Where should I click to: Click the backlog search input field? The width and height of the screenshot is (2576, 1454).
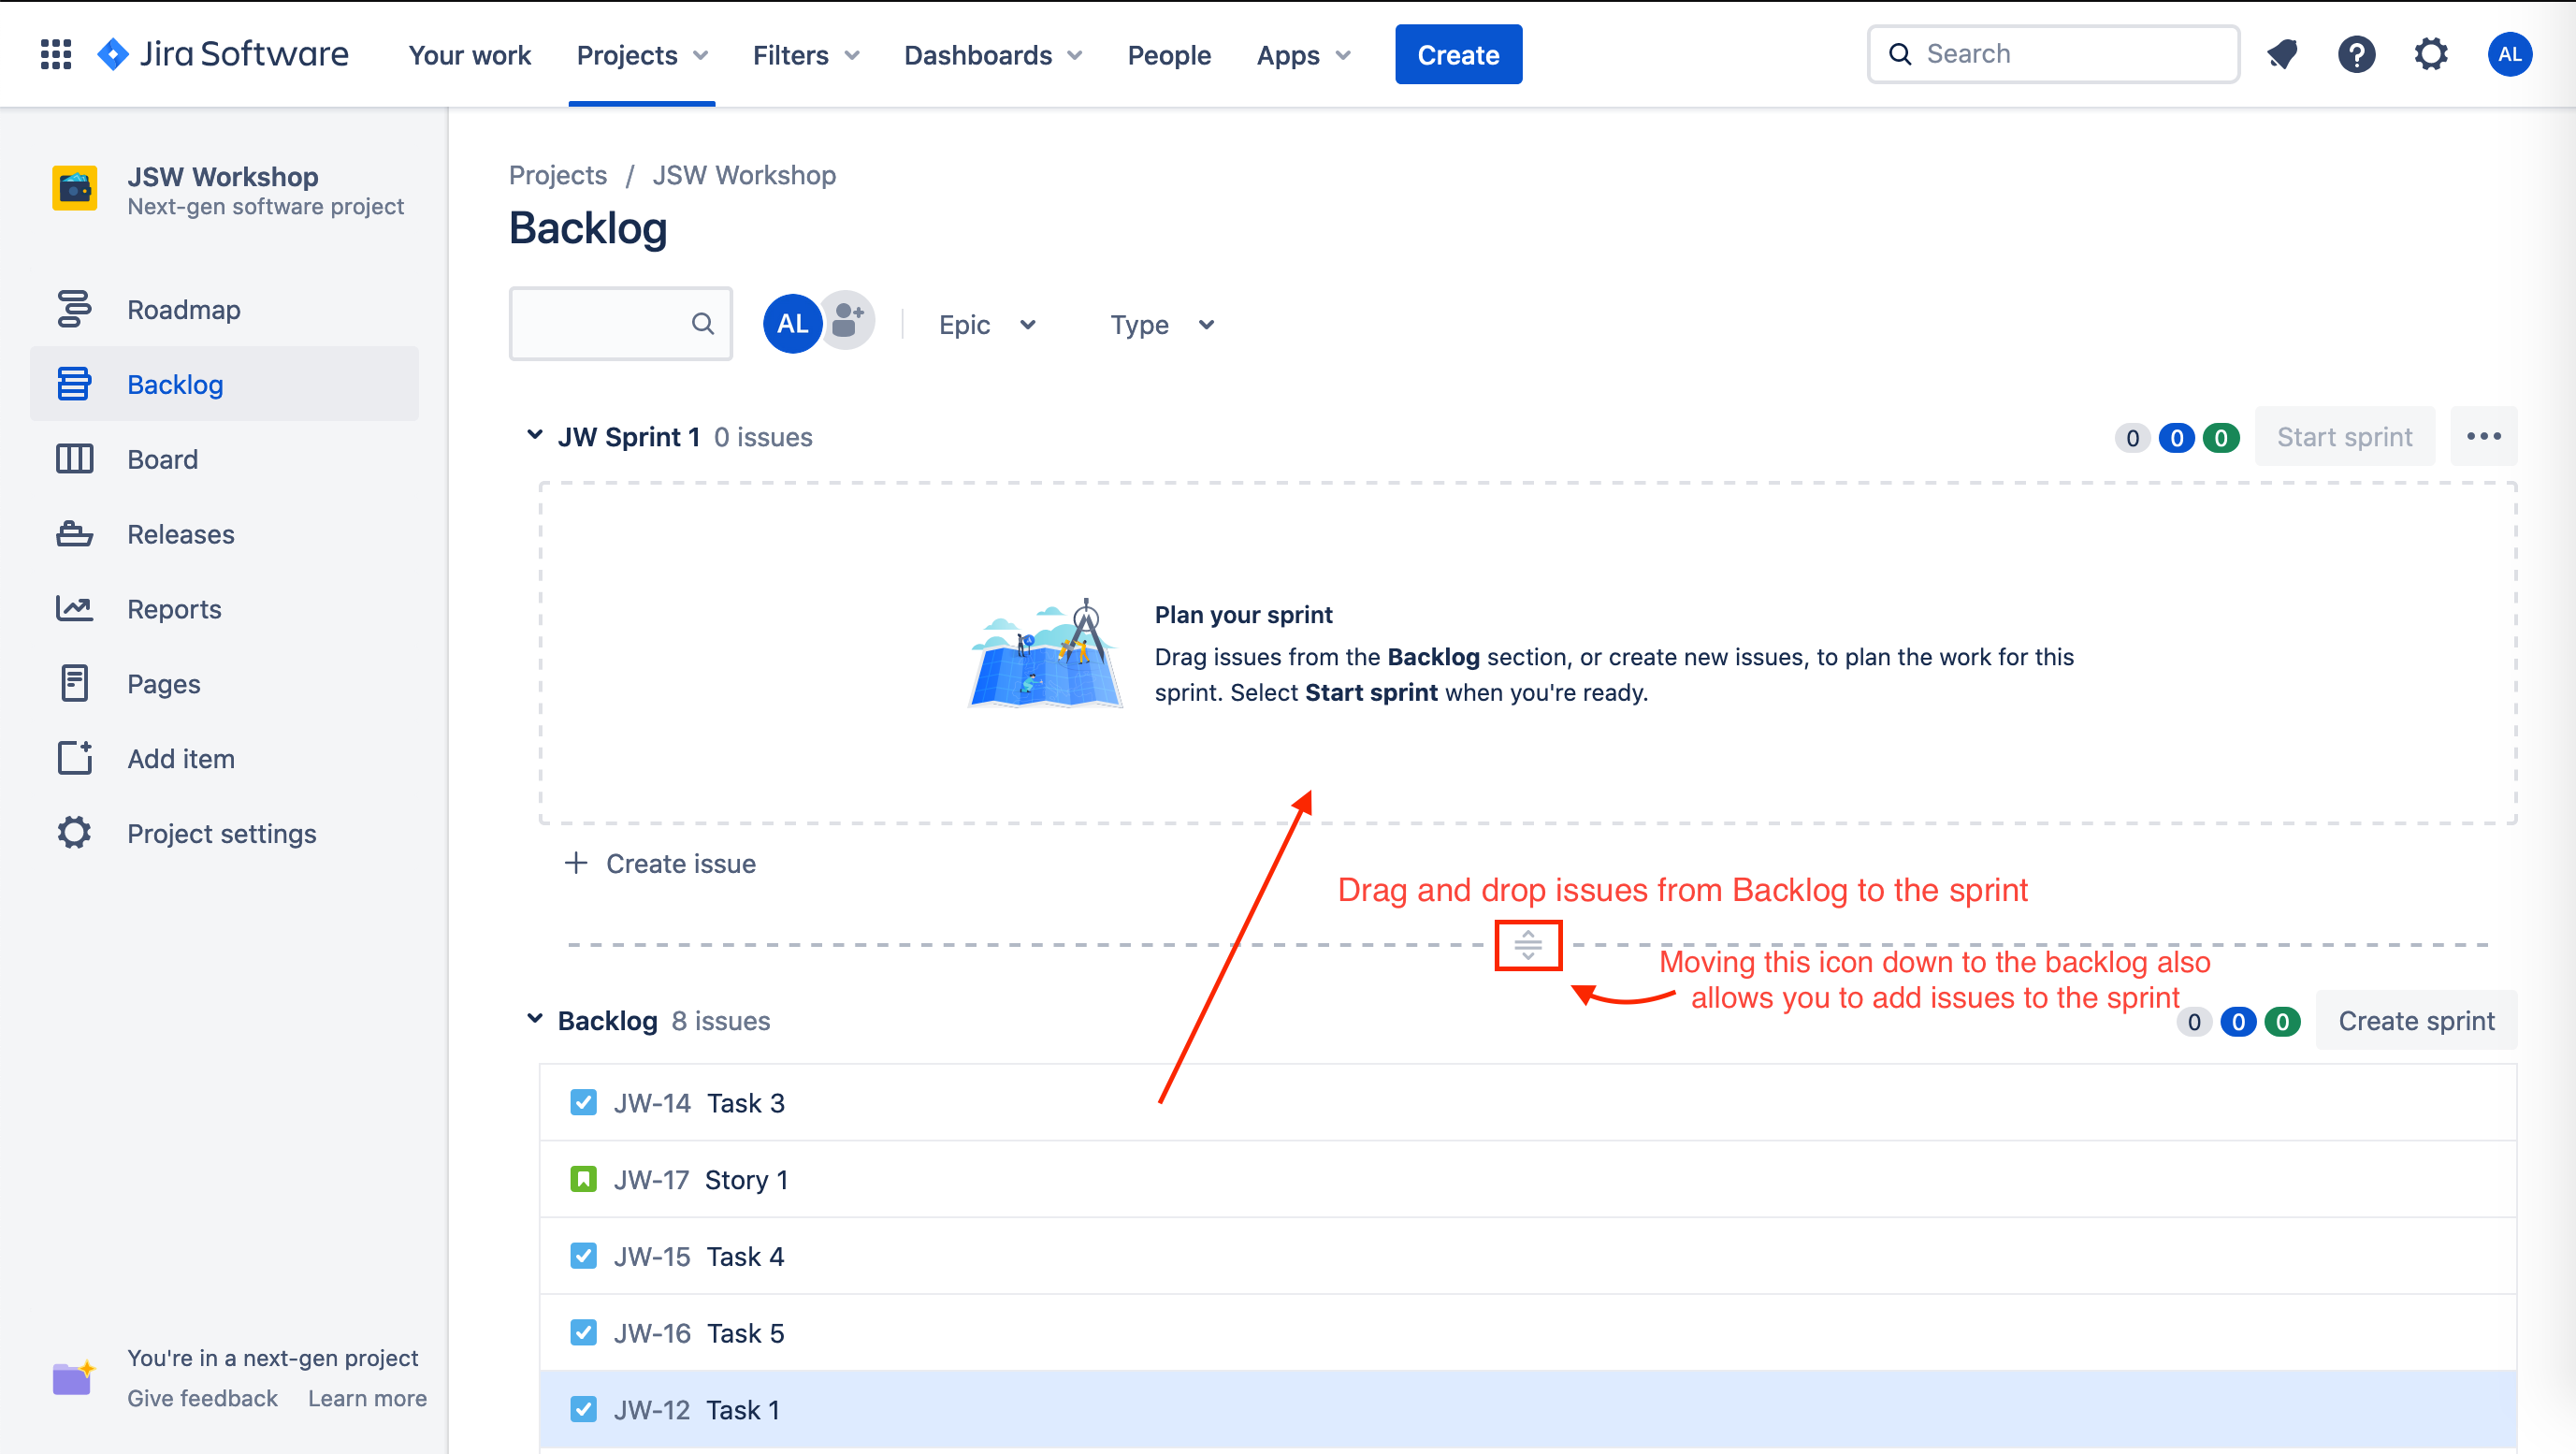tap(621, 323)
